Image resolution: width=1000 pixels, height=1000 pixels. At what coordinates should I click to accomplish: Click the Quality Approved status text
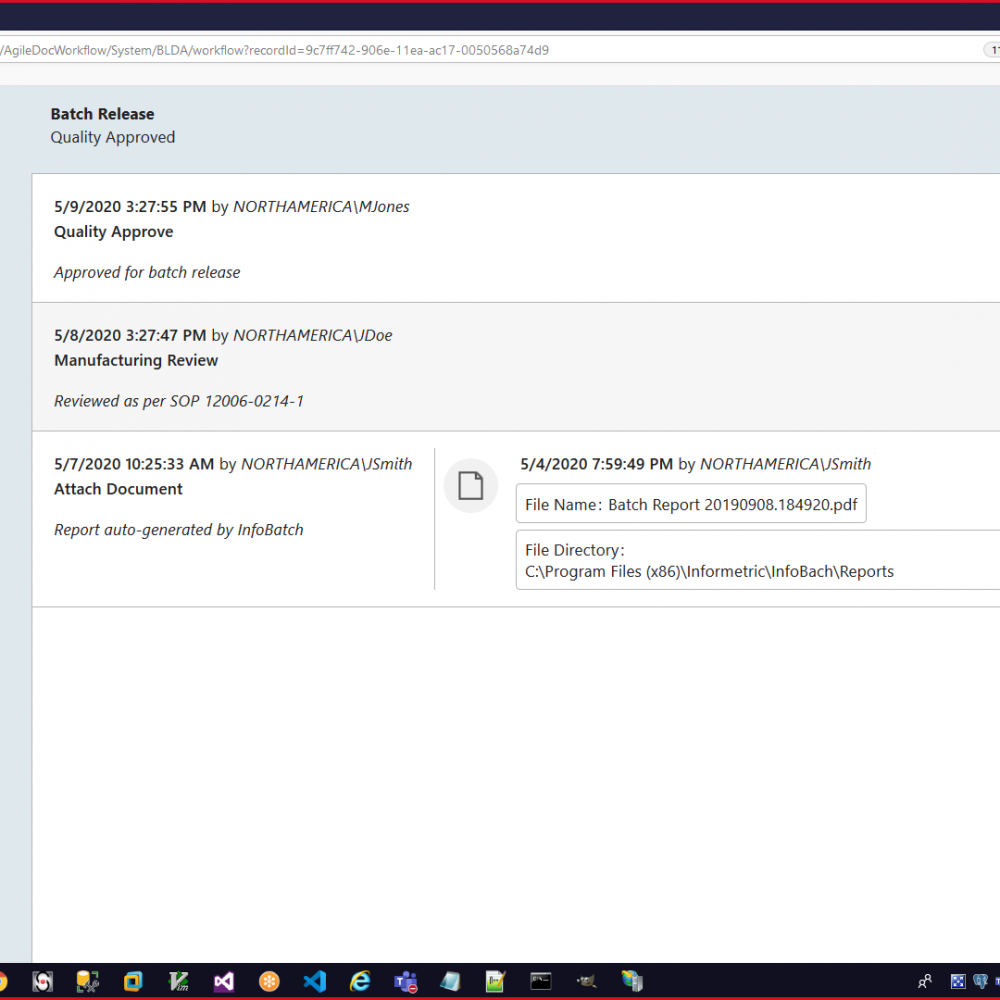(113, 137)
